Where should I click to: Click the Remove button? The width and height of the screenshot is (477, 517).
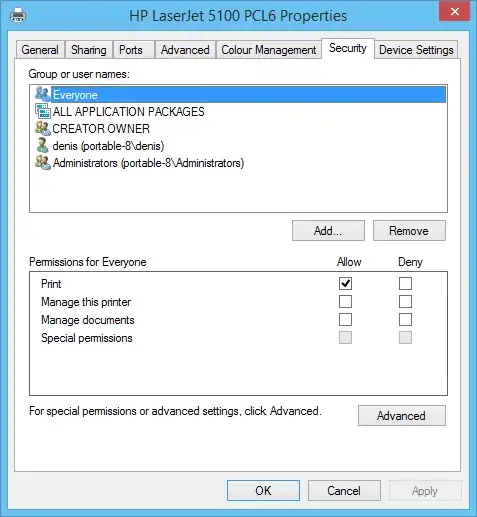tap(409, 231)
